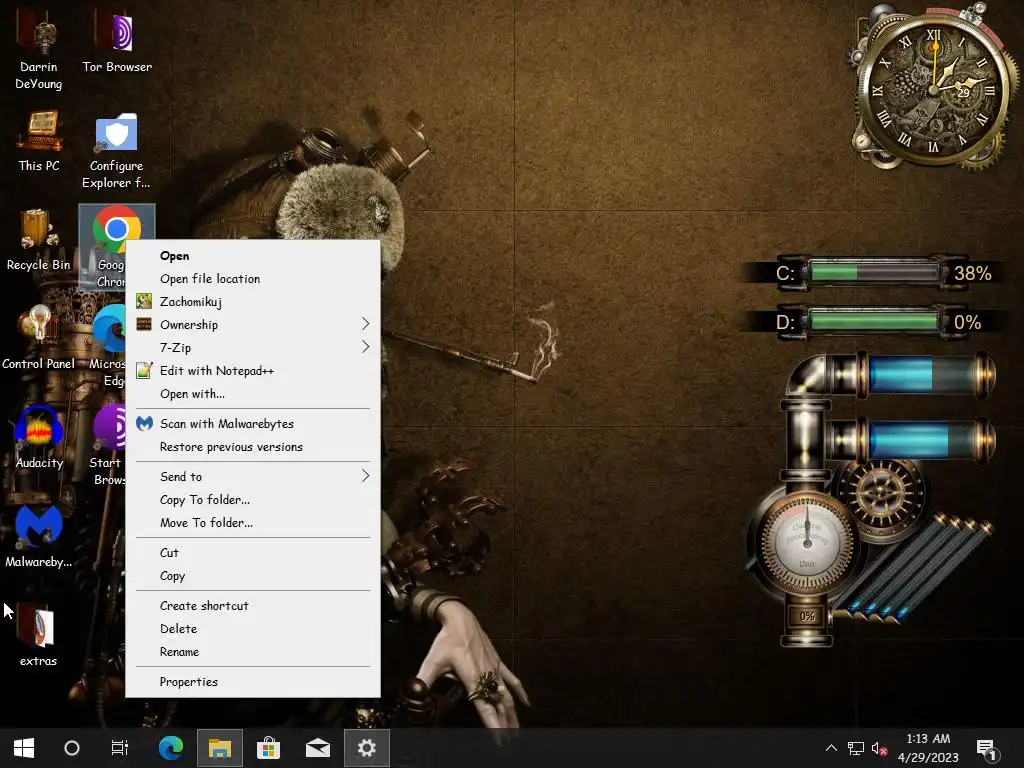Screen dimensions: 1024x768
Task: Click the D: drive usage bar
Action: coord(874,321)
